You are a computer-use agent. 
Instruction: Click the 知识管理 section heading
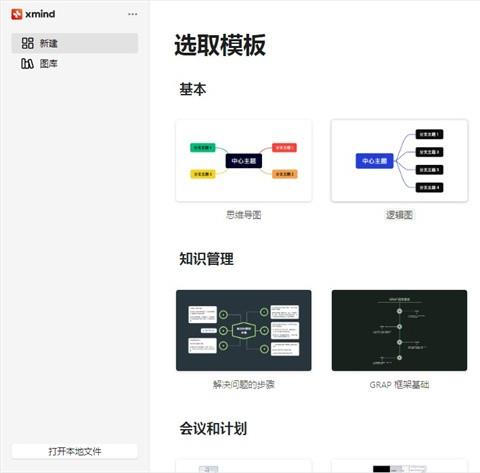[x=206, y=259]
